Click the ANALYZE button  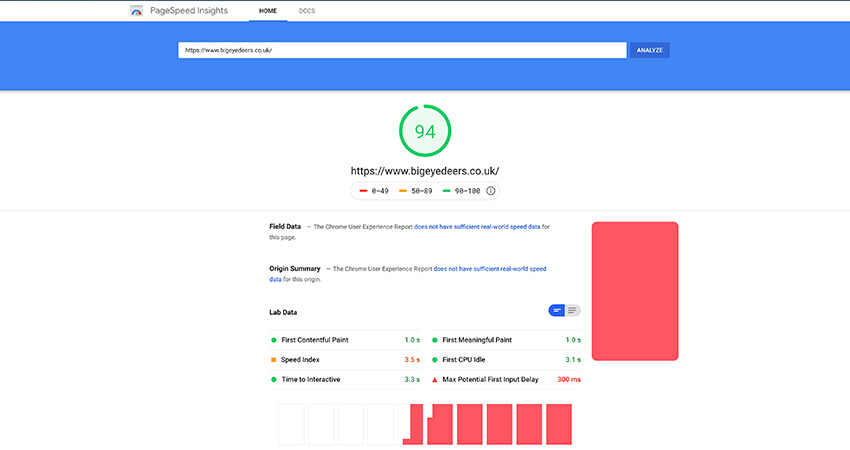[x=649, y=50]
